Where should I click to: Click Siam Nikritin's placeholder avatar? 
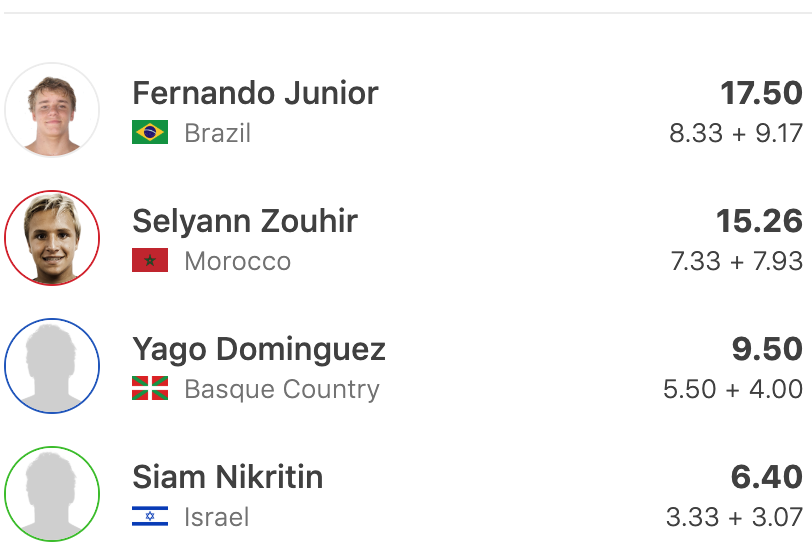pyautogui.click(x=52, y=494)
